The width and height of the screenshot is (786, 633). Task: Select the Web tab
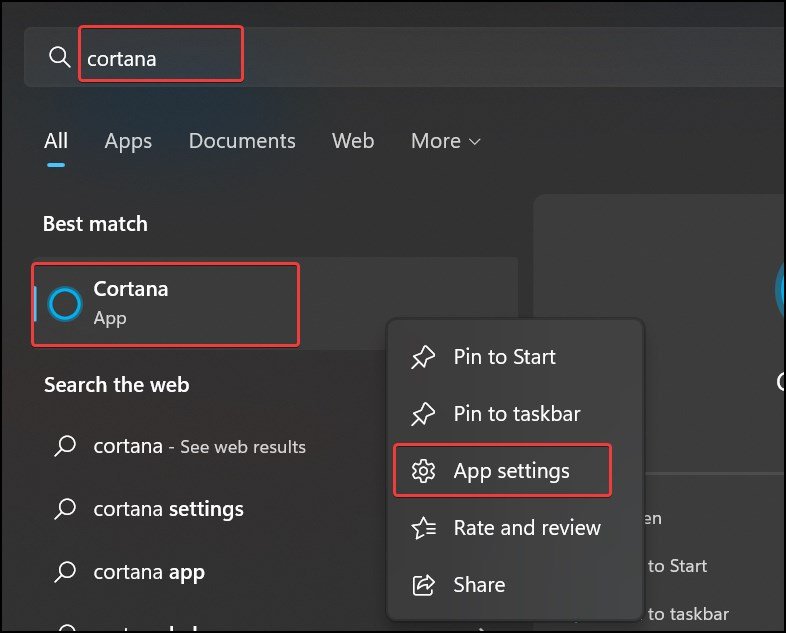tap(353, 141)
